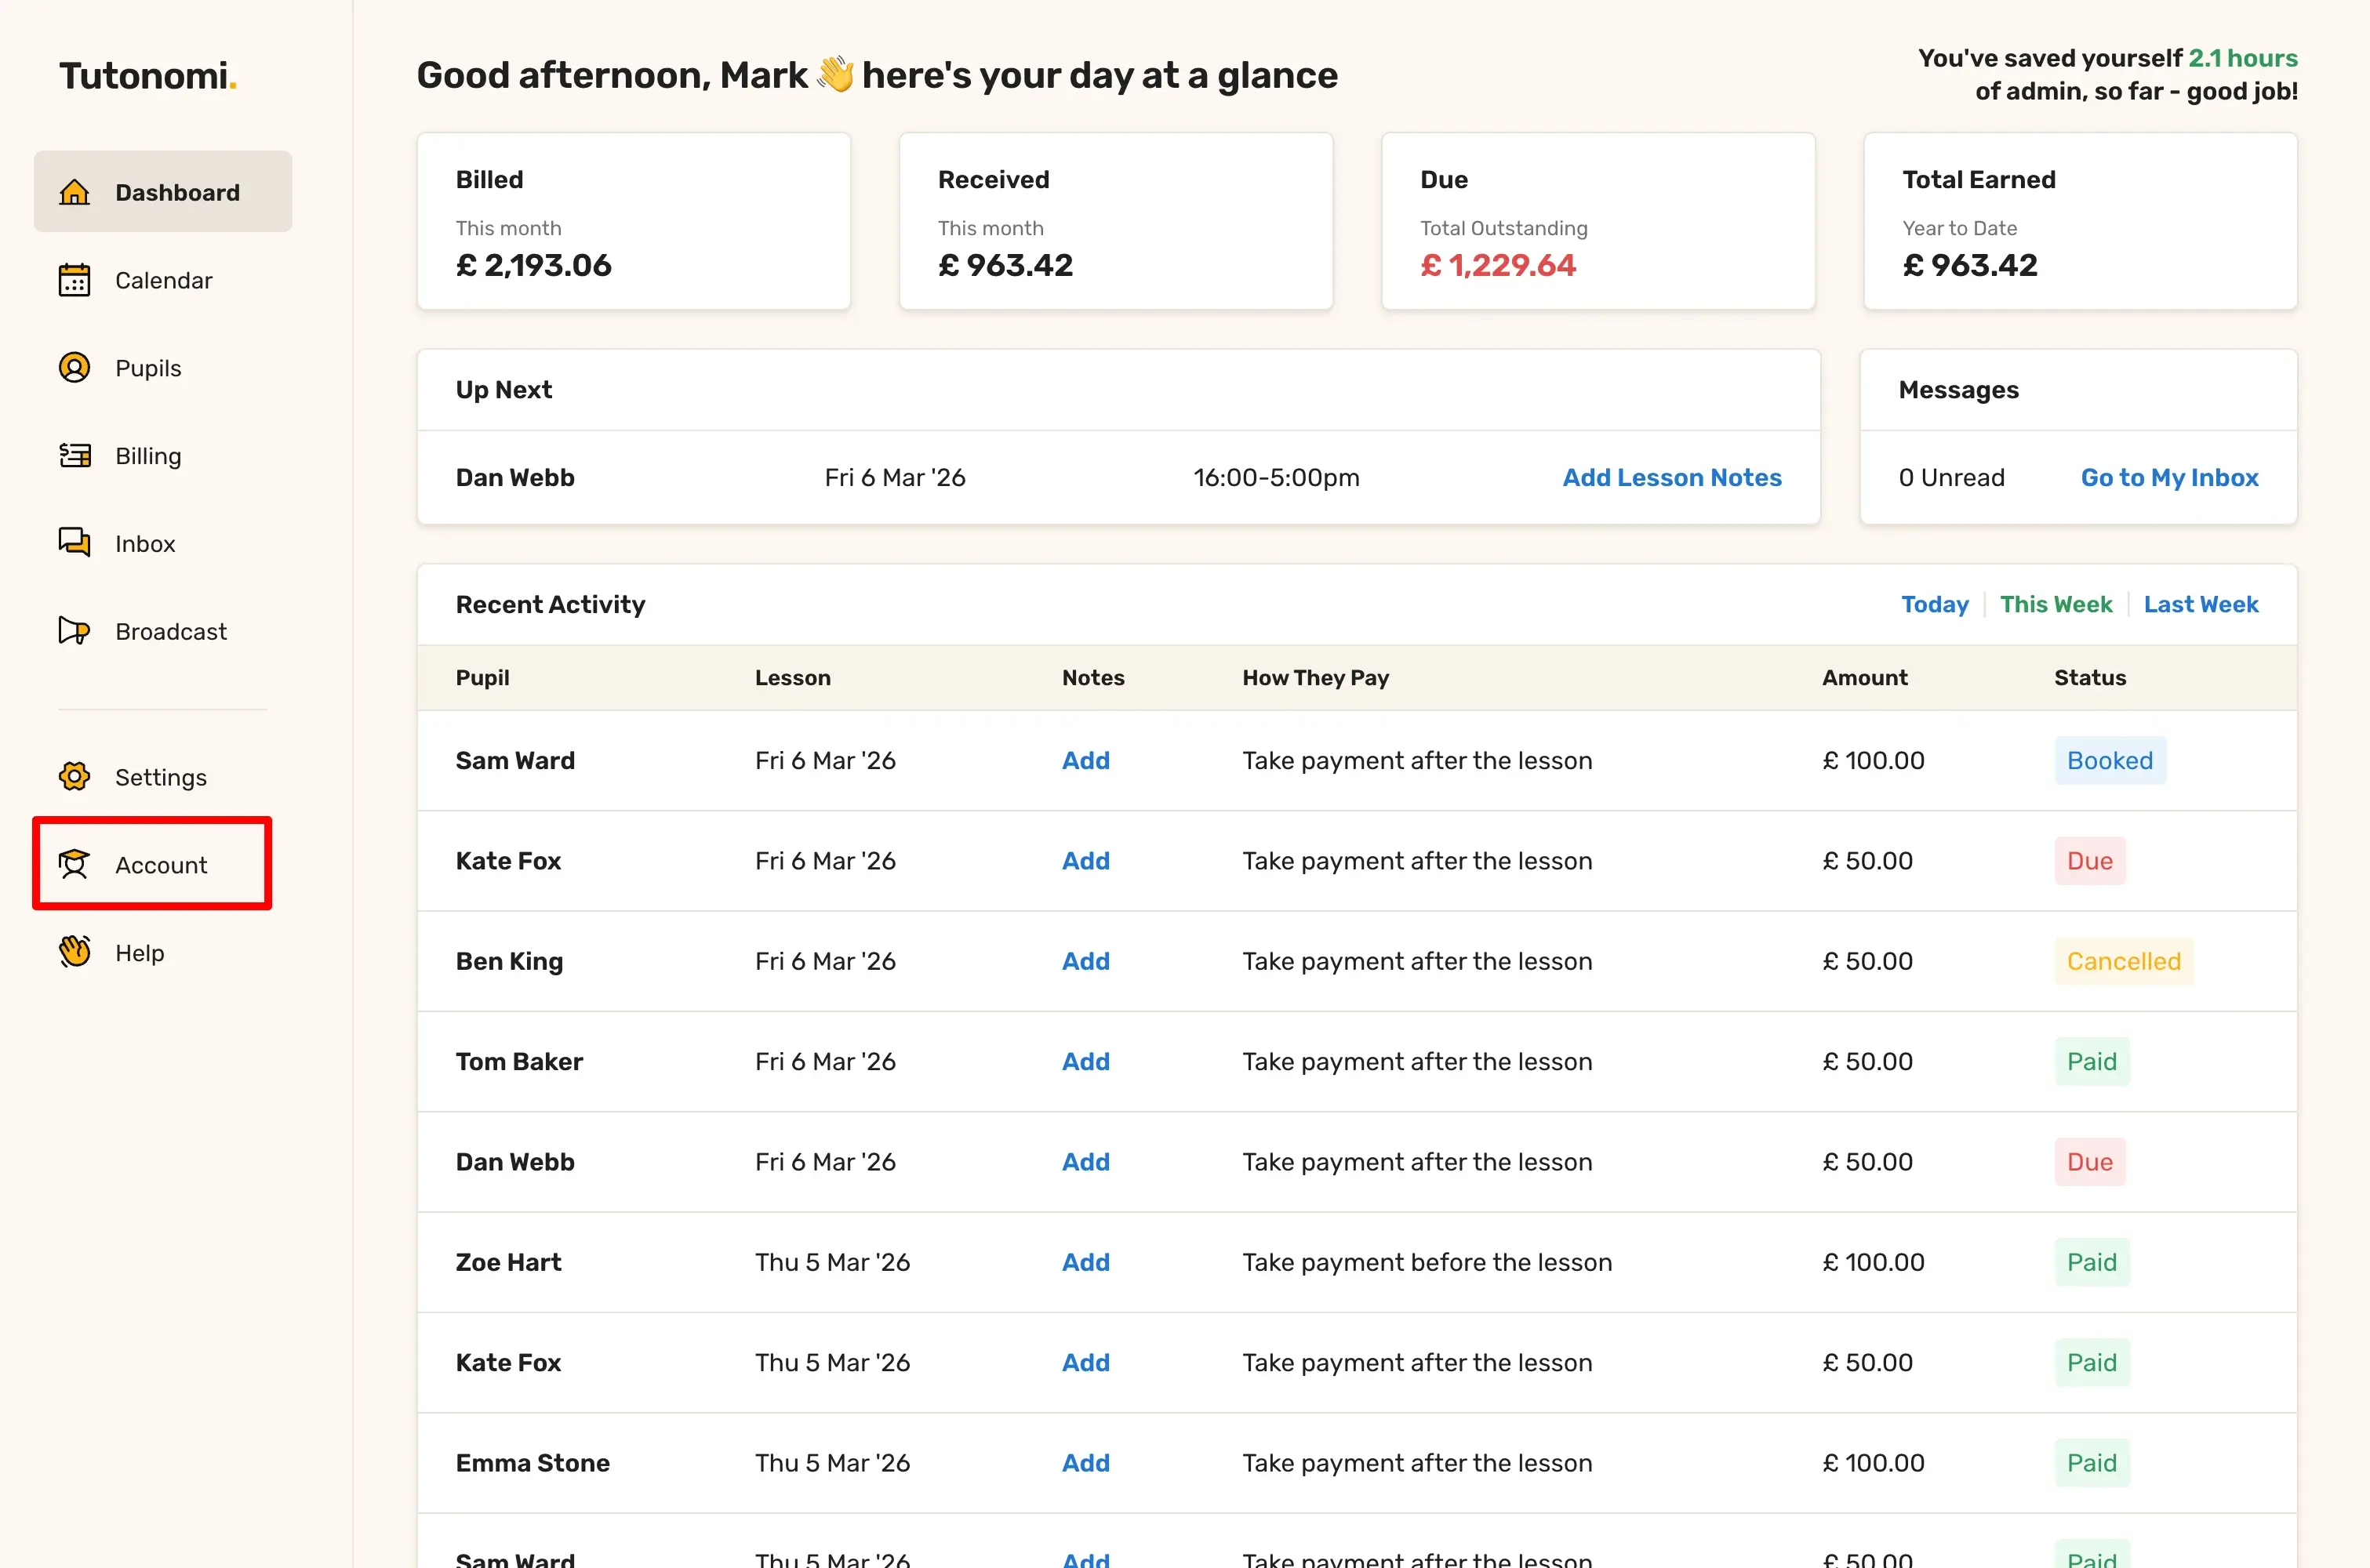Image resolution: width=2370 pixels, height=1568 pixels.
Task: Open the Billing receipt icon
Action: (74, 456)
